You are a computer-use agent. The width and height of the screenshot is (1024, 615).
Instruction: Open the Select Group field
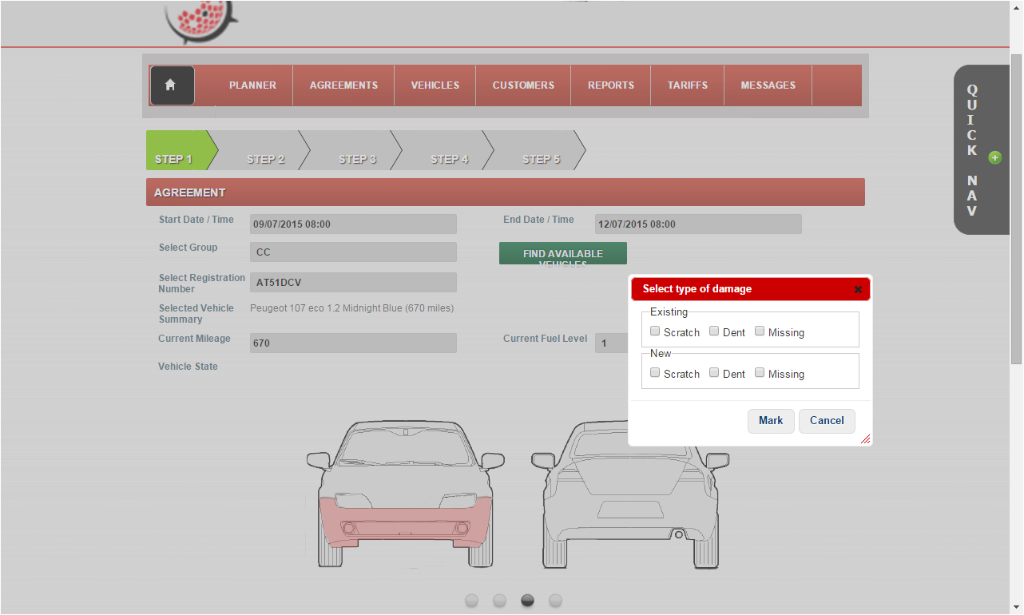352,252
